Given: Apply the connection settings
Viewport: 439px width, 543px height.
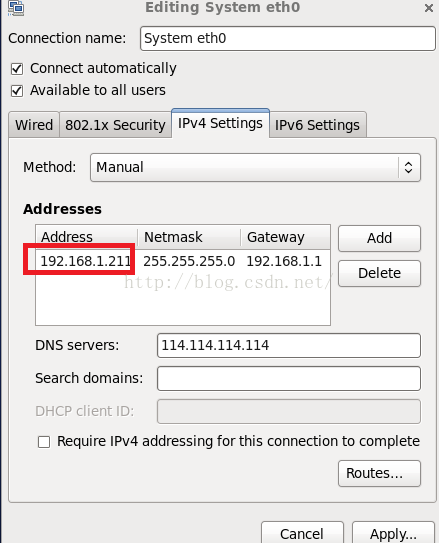Looking at the screenshot, I should [x=393, y=533].
